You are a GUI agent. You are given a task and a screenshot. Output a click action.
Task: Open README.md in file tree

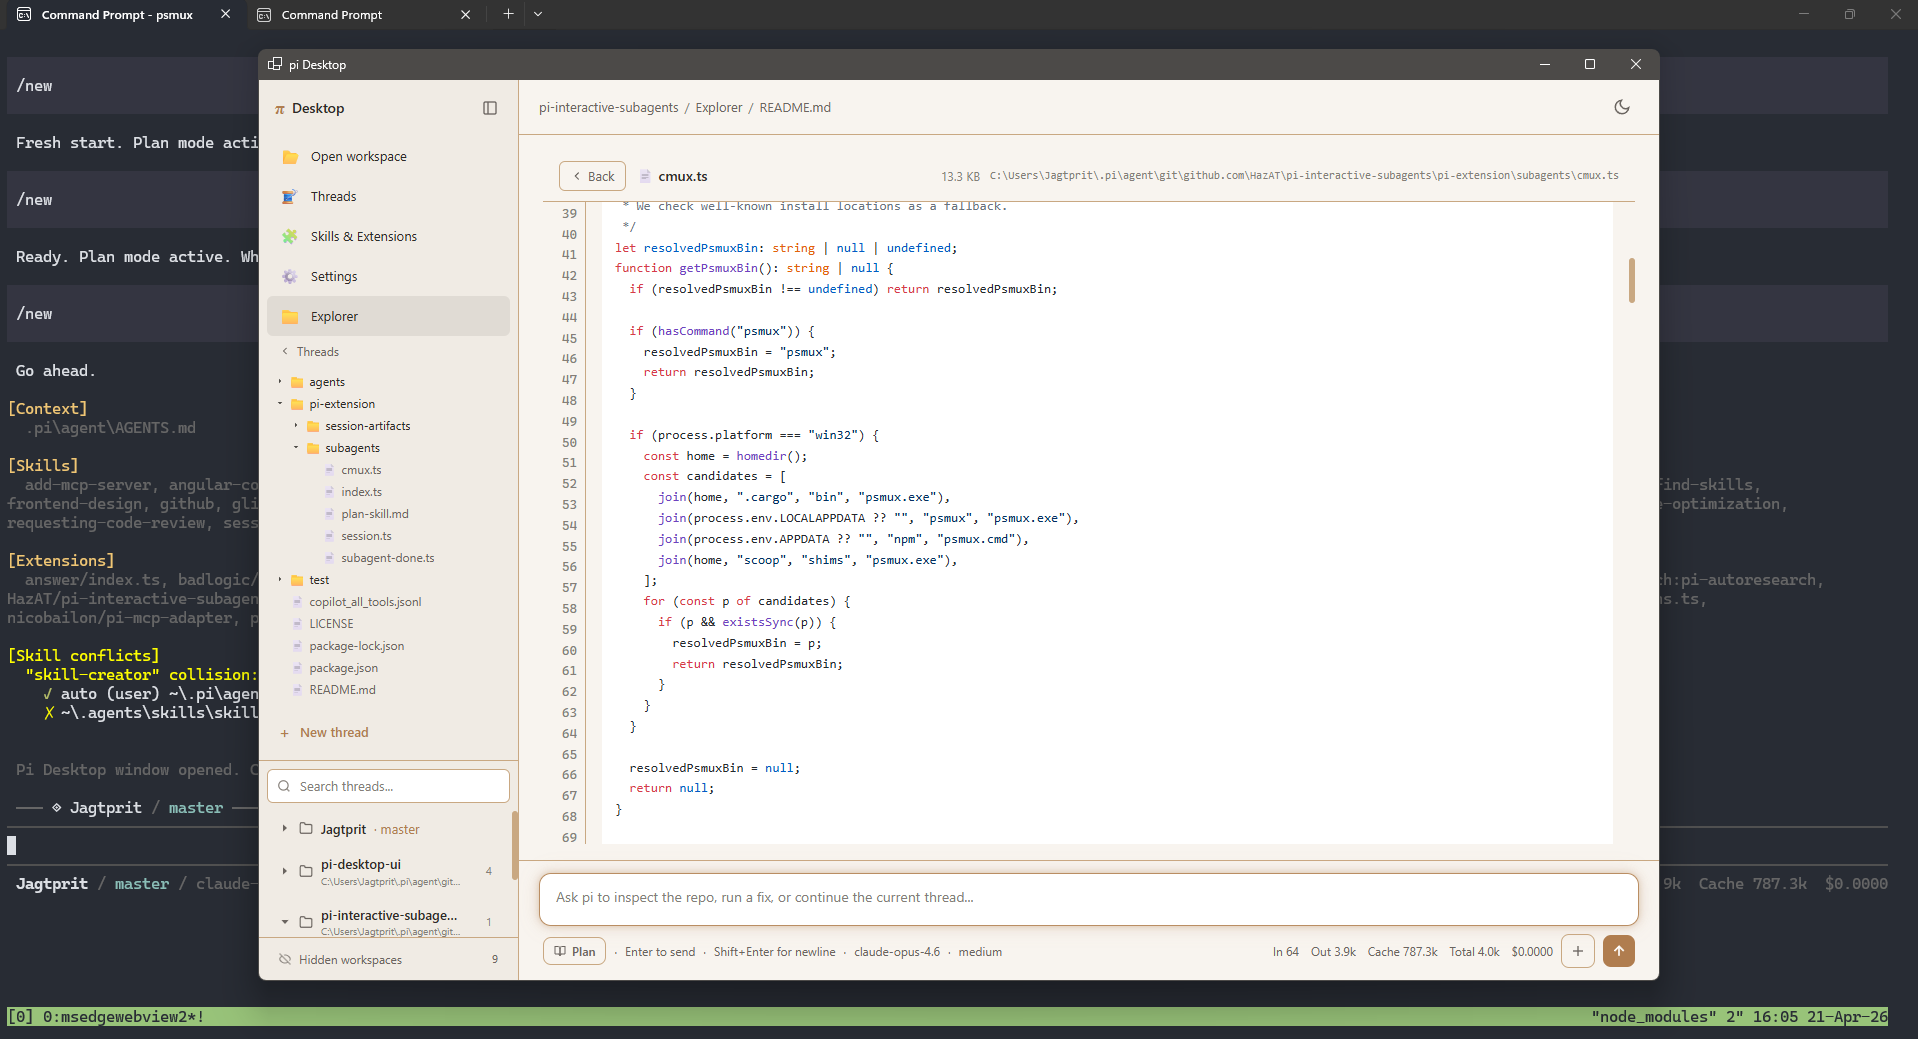(342, 690)
